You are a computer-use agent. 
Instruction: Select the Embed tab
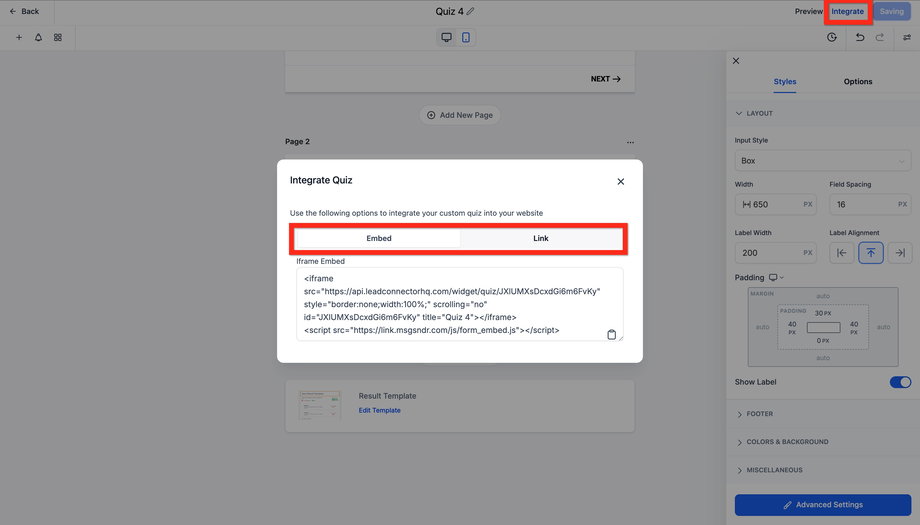378,238
